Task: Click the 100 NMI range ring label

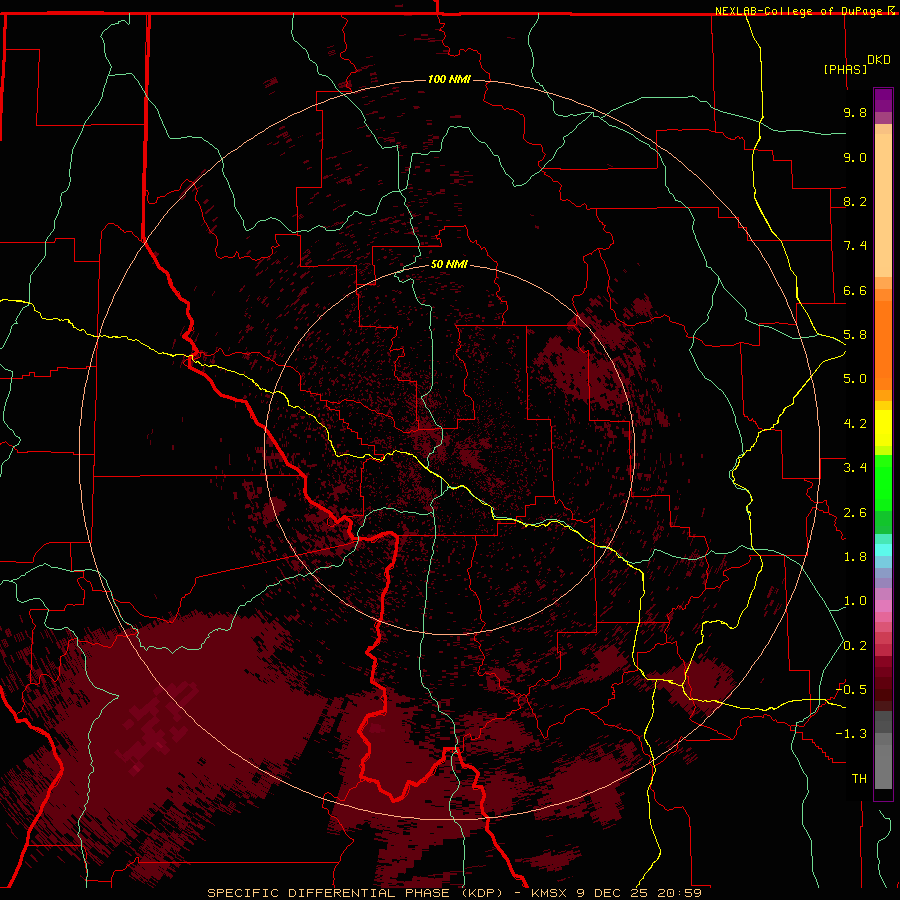Action: click(449, 79)
